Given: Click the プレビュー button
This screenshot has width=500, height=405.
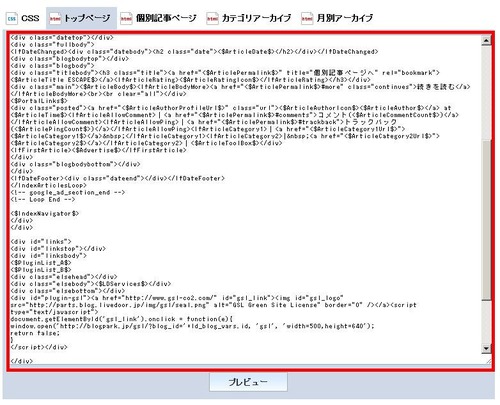Looking at the screenshot, I should point(248,382).
